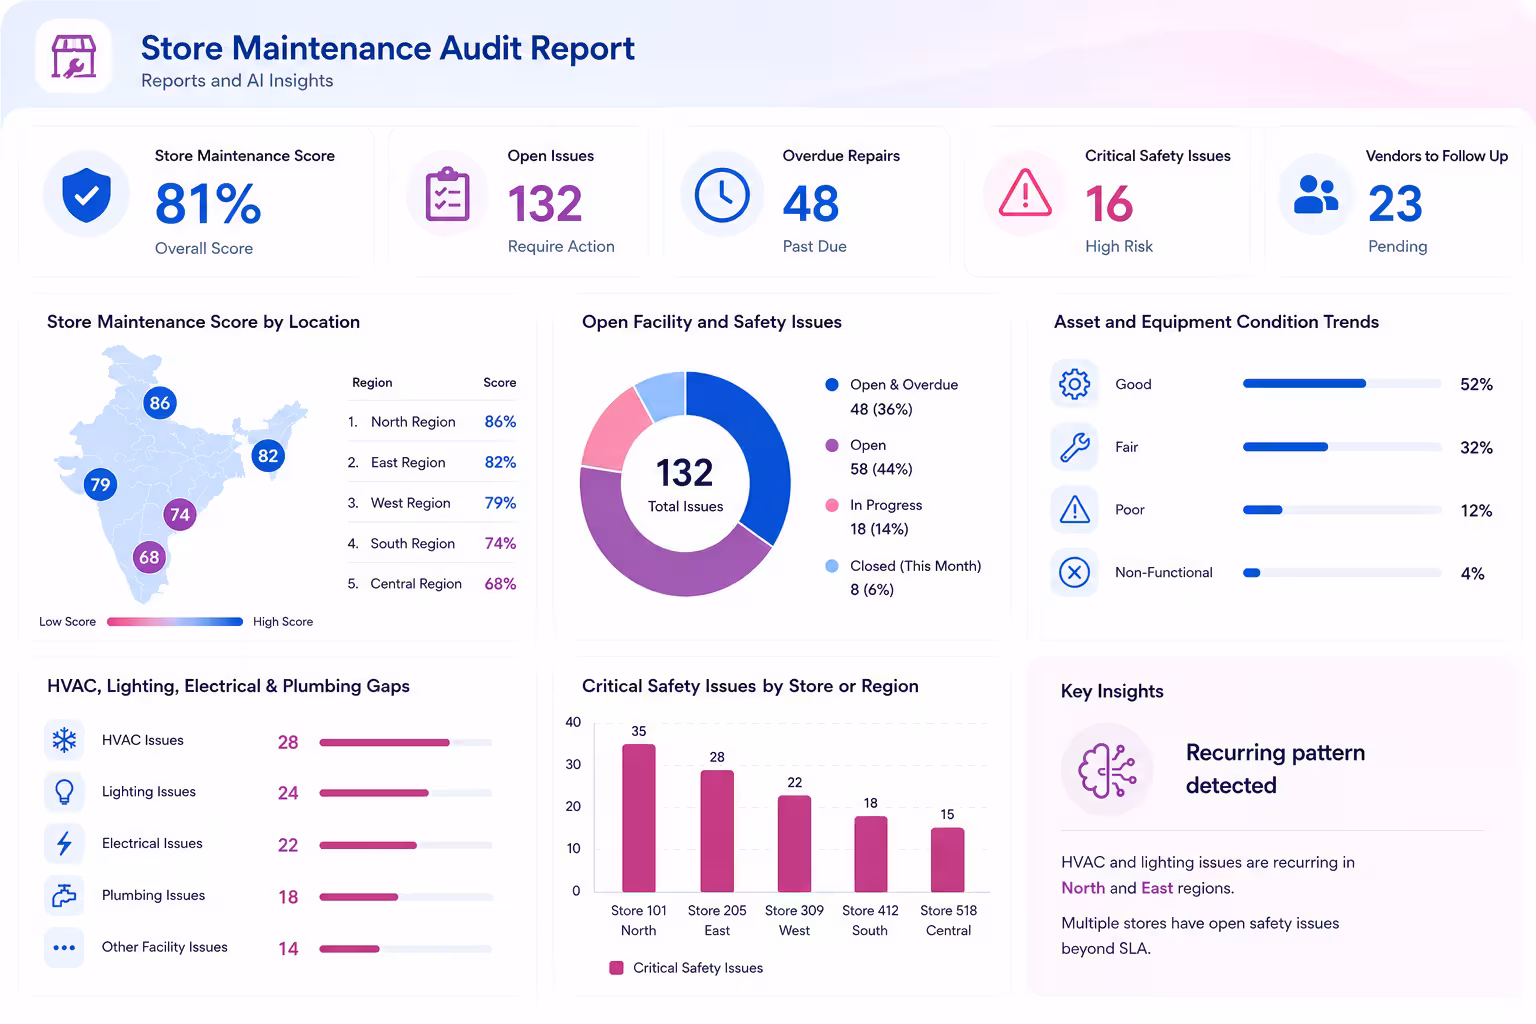This screenshot has height=1024, width=1536.
Task: Click the Low to High Score gradient bar
Action: pyautogui.click(x=175, y=622)
